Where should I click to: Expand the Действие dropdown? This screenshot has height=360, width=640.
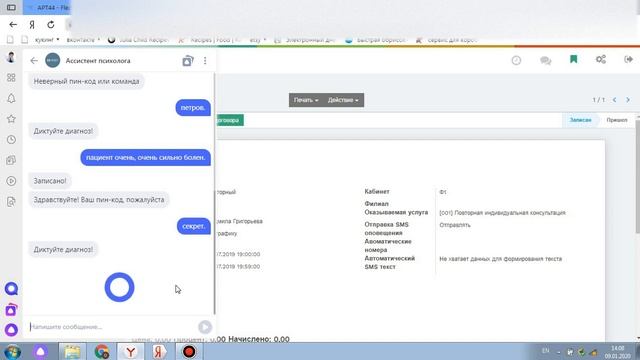(343, 100)
